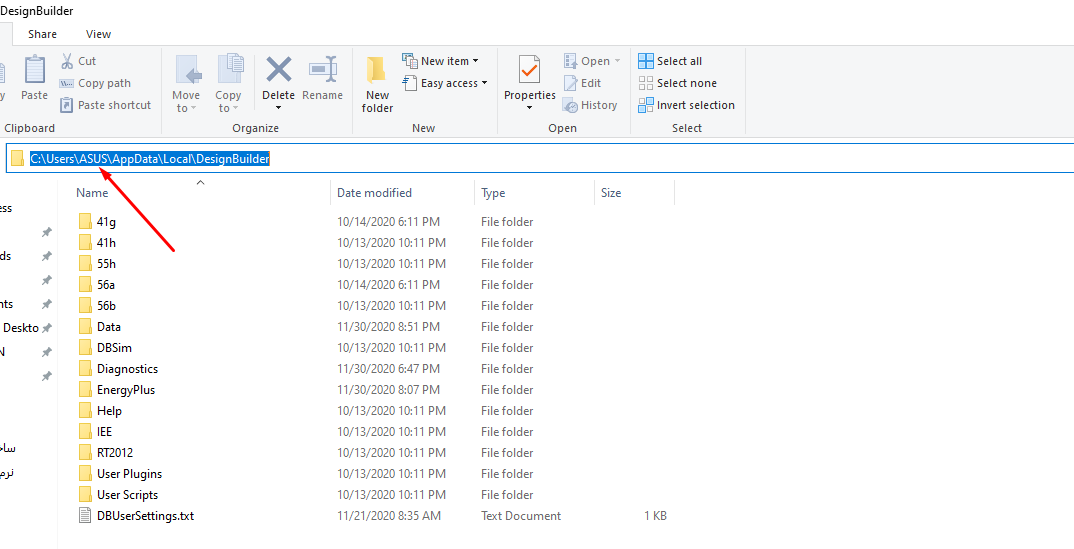The image size is (1074, 549).
Task: Click the History icon in Open group
Action: point(571,105)
